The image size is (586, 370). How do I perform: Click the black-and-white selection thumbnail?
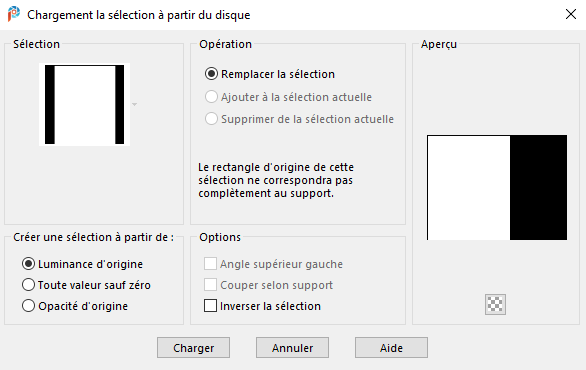point(84,104)
